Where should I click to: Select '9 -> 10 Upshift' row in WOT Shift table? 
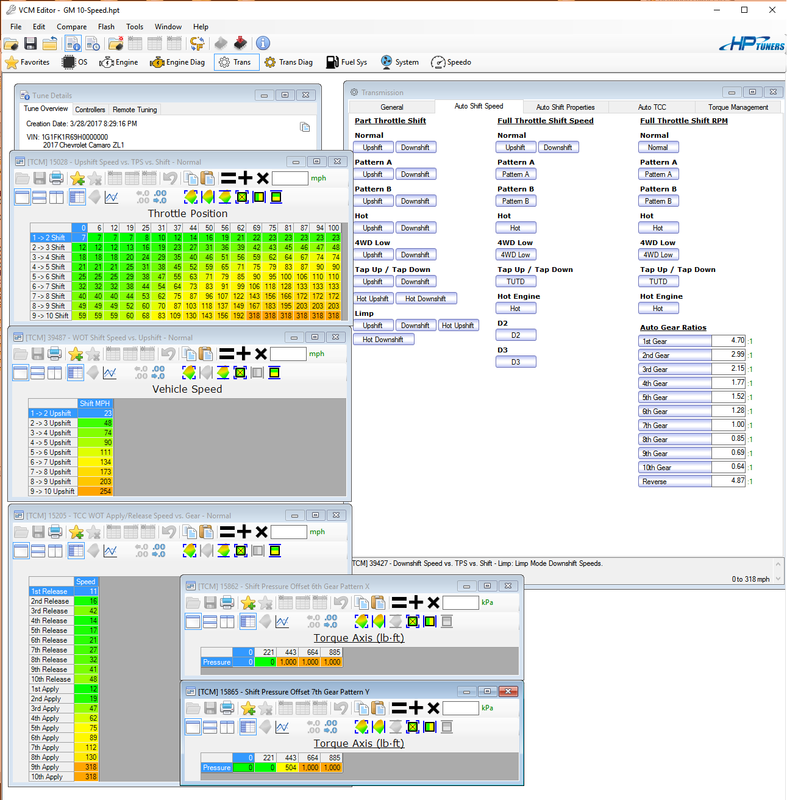click(x=53, y=491)
